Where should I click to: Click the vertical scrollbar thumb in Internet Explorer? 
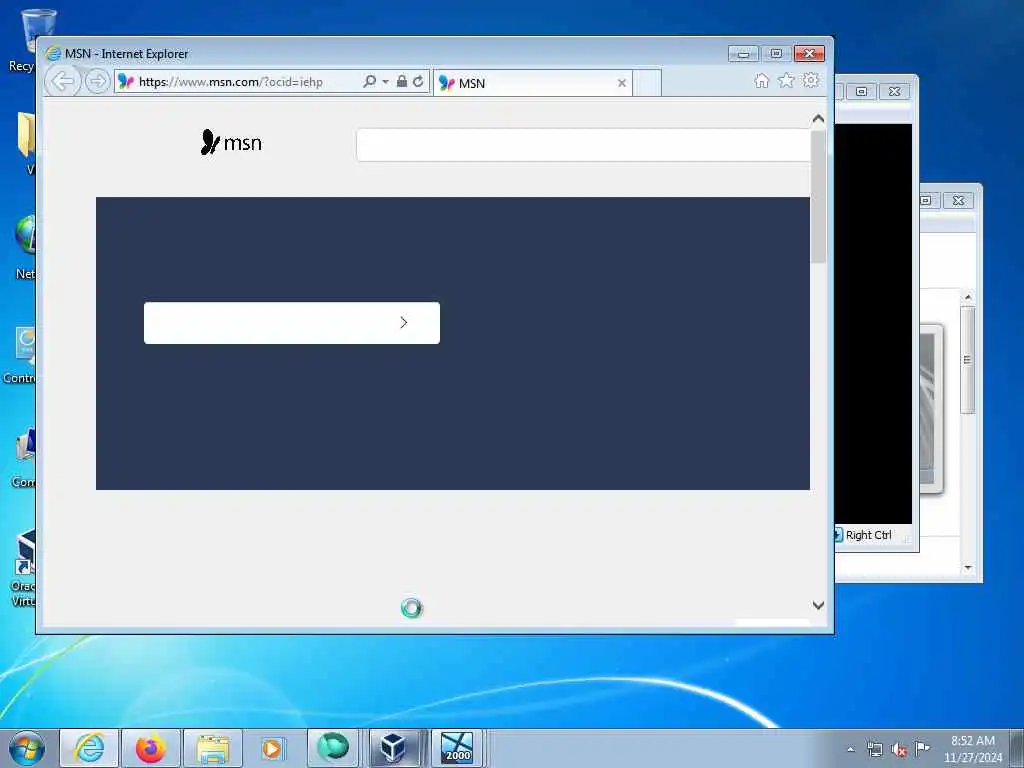coord(818,197)
